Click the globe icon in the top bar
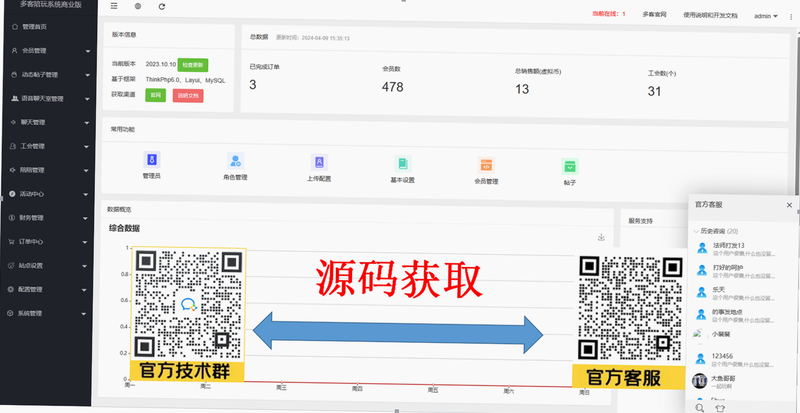Viewport: 800px width, 413px height. pos(138,7)
